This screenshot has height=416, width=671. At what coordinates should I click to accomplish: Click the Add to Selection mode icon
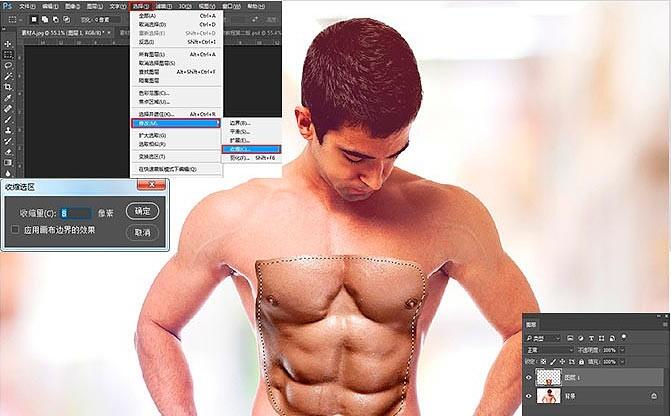(45, 19)
